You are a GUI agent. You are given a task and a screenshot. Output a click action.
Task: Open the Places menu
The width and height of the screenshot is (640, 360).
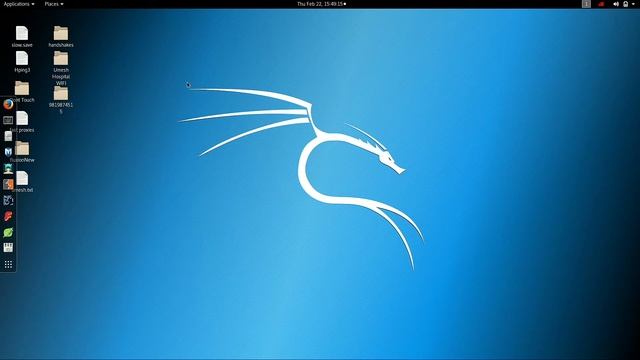coord(54,4)
